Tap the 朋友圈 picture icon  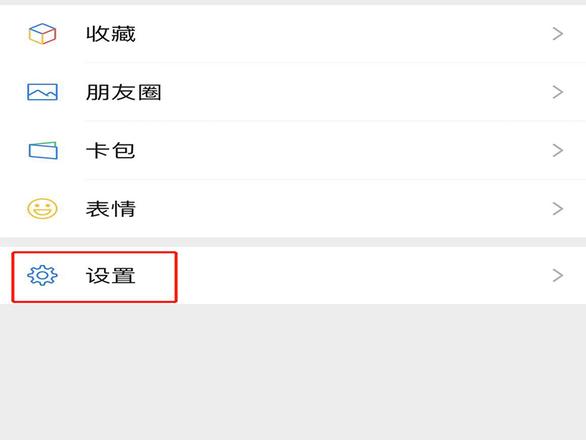(x=42, y=92)
